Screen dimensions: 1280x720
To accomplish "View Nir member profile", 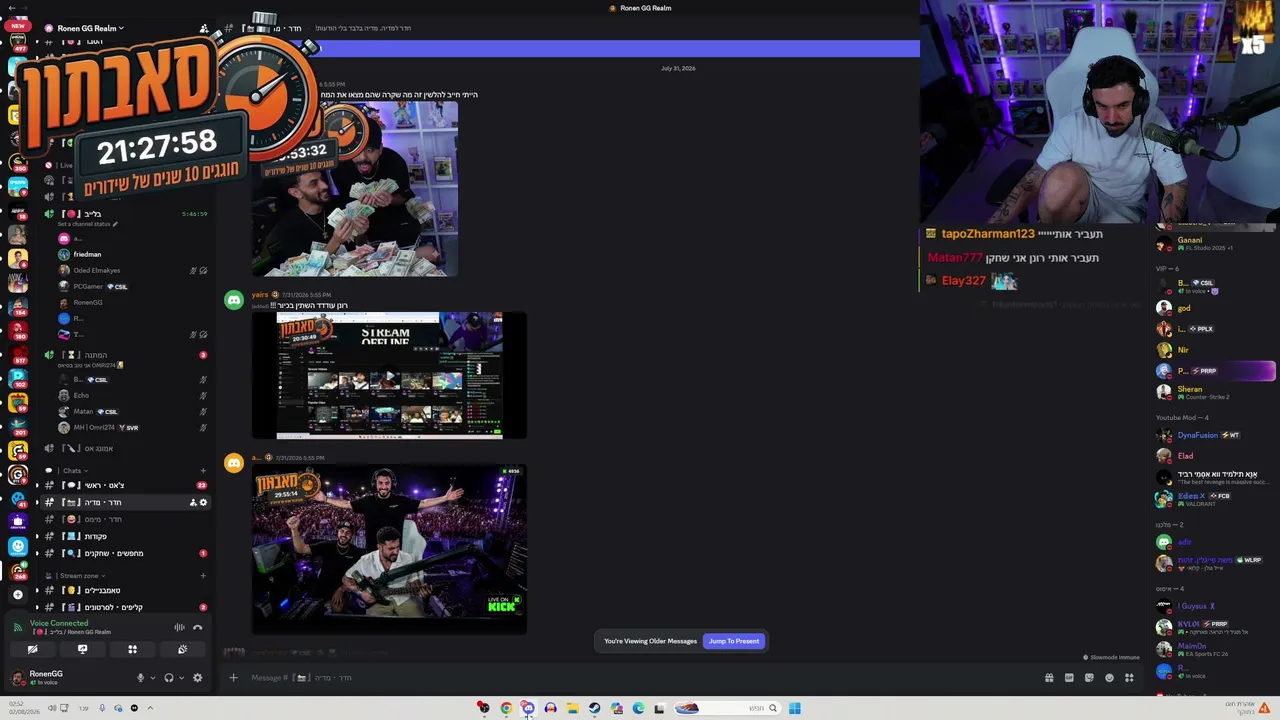I will [1183, 350].
